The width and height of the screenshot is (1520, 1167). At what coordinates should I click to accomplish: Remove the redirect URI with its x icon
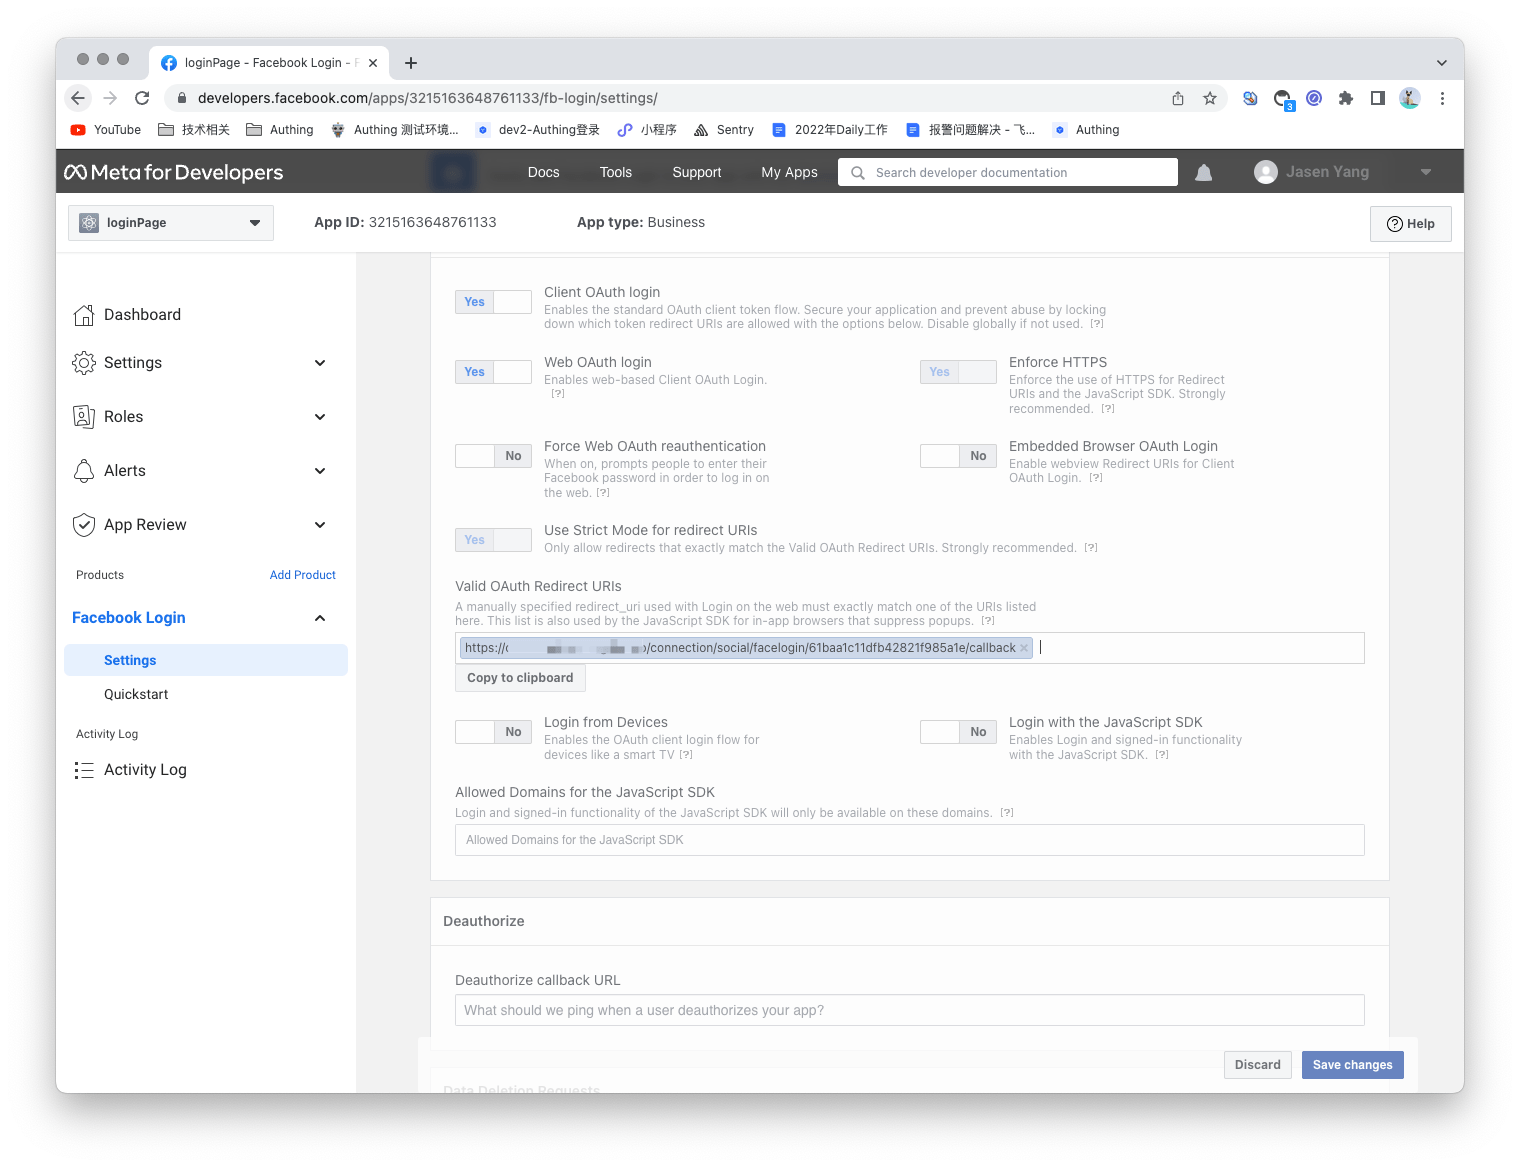coord(1024,648)
